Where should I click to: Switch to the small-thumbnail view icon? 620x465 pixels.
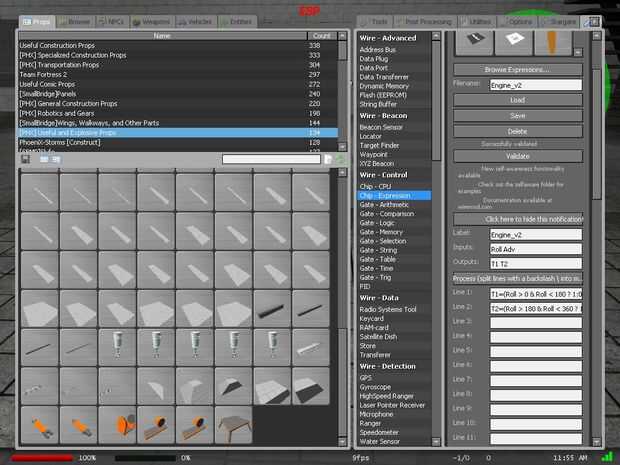(x=56, y=159)
